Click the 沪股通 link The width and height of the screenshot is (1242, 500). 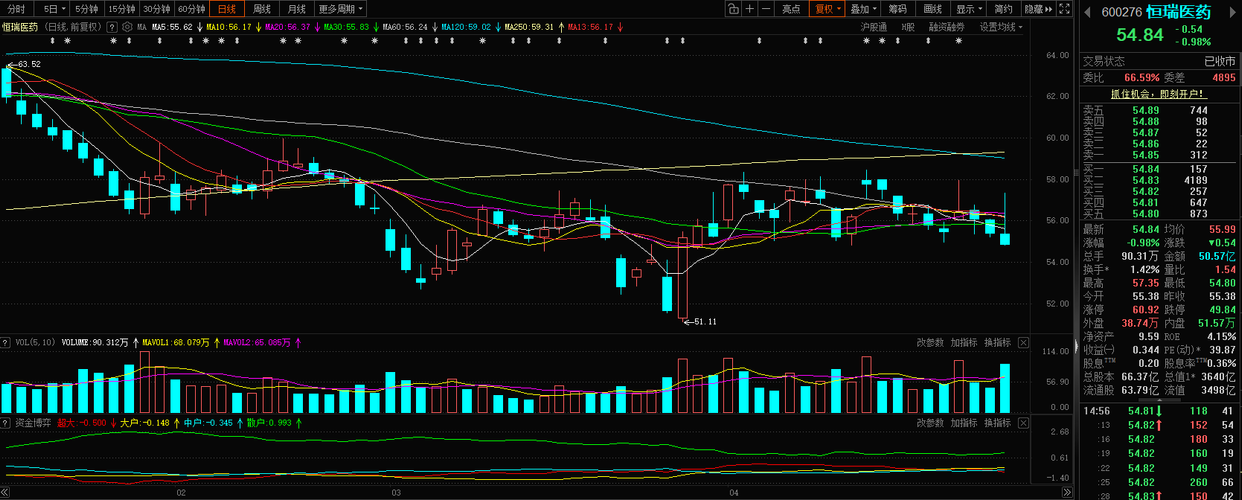click(x=873, y=27)
